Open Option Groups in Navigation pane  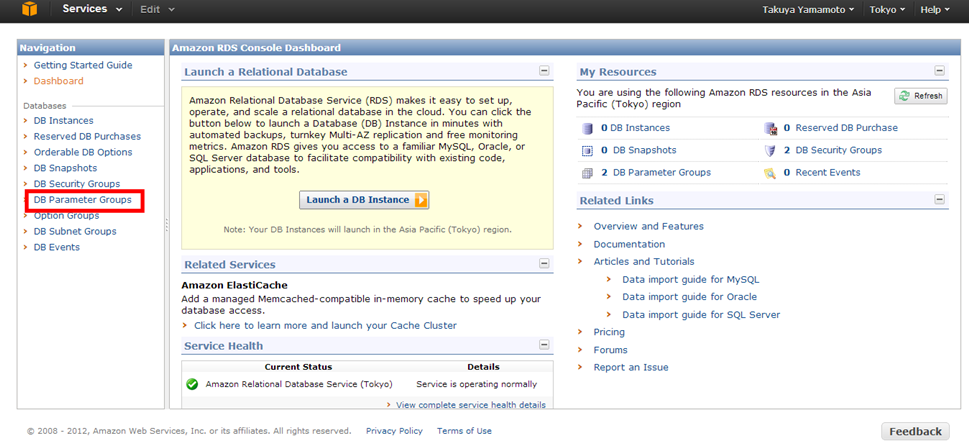(x=67, y=216)
